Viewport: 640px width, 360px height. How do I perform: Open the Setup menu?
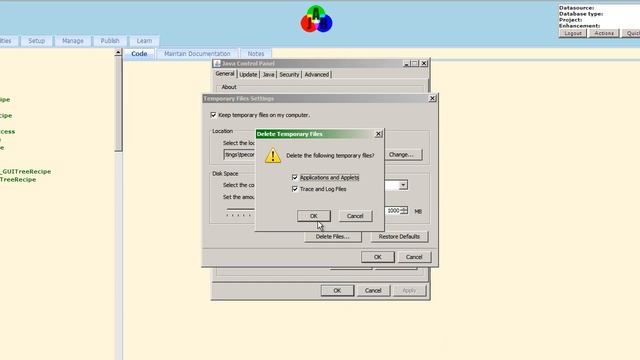[x=36, y=41]
